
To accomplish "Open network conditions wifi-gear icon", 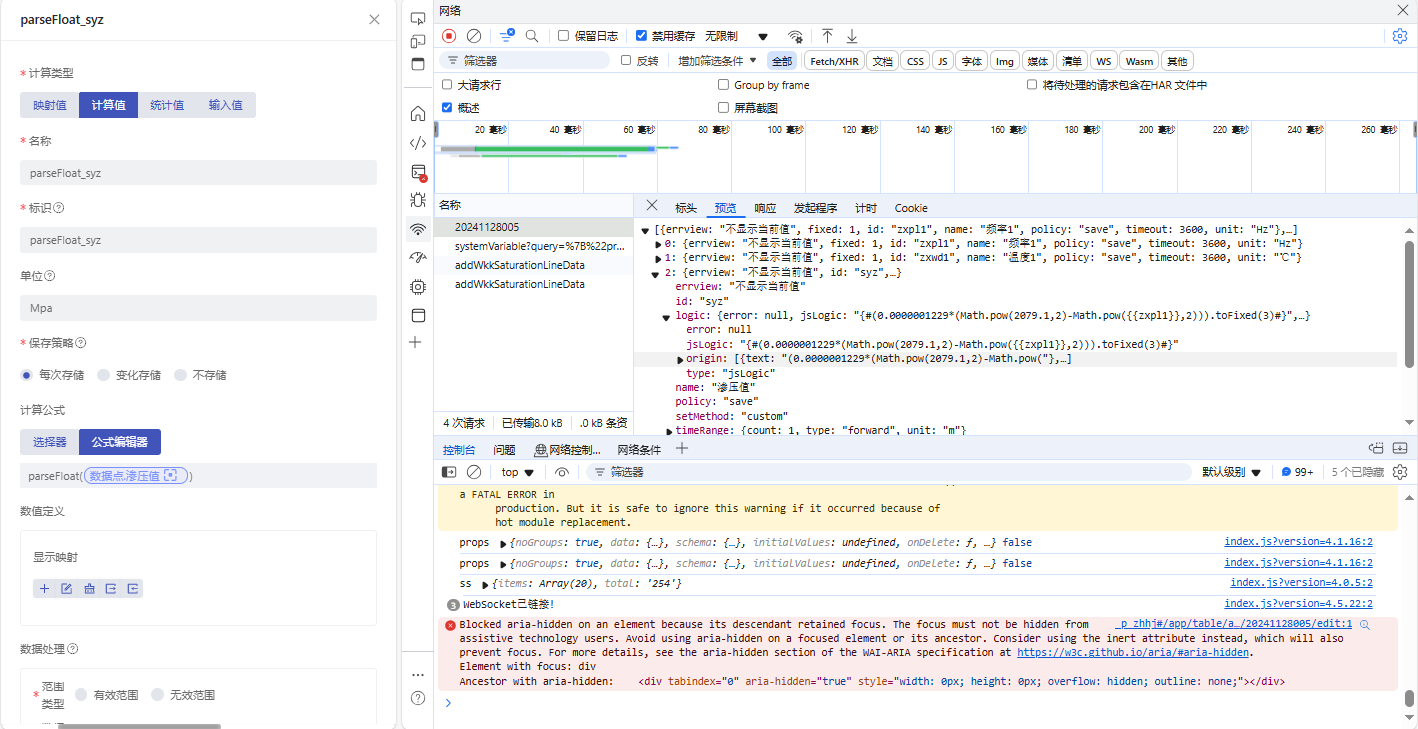I will pyautogui.click(x=795, y=36).
